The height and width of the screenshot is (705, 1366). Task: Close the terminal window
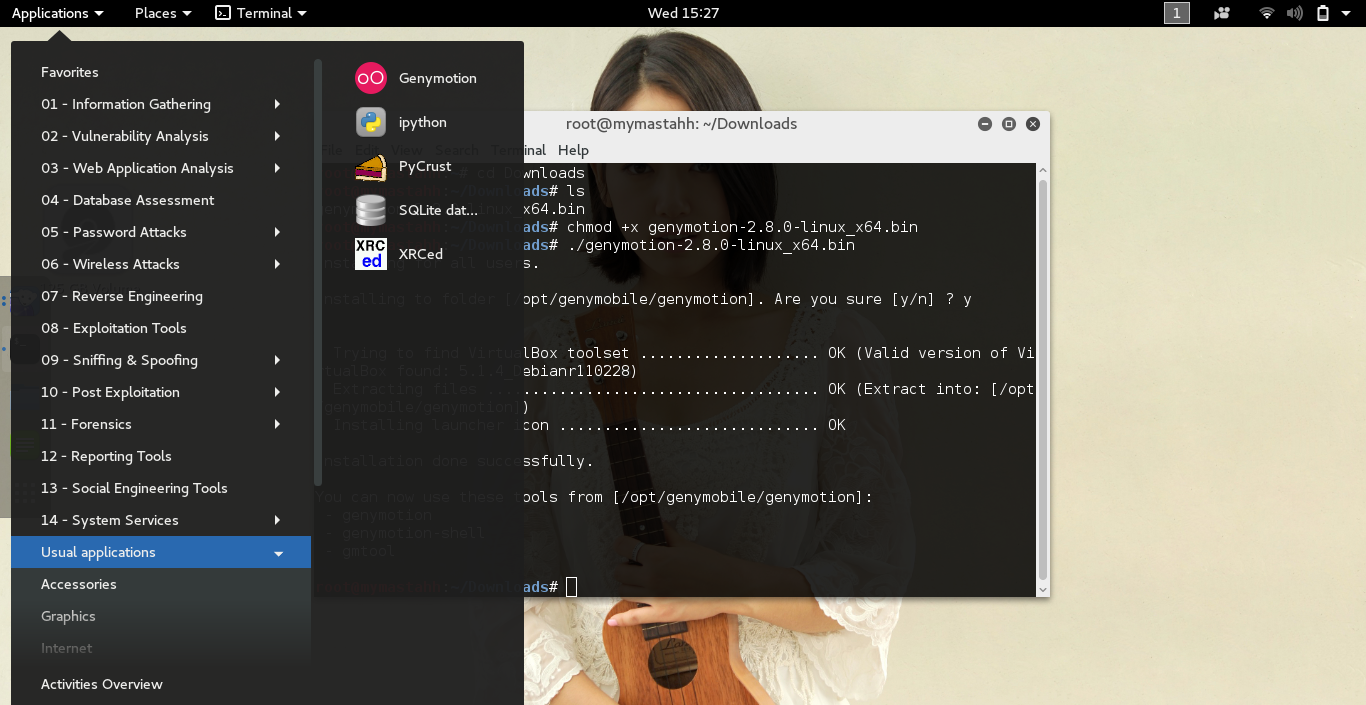1033,124
